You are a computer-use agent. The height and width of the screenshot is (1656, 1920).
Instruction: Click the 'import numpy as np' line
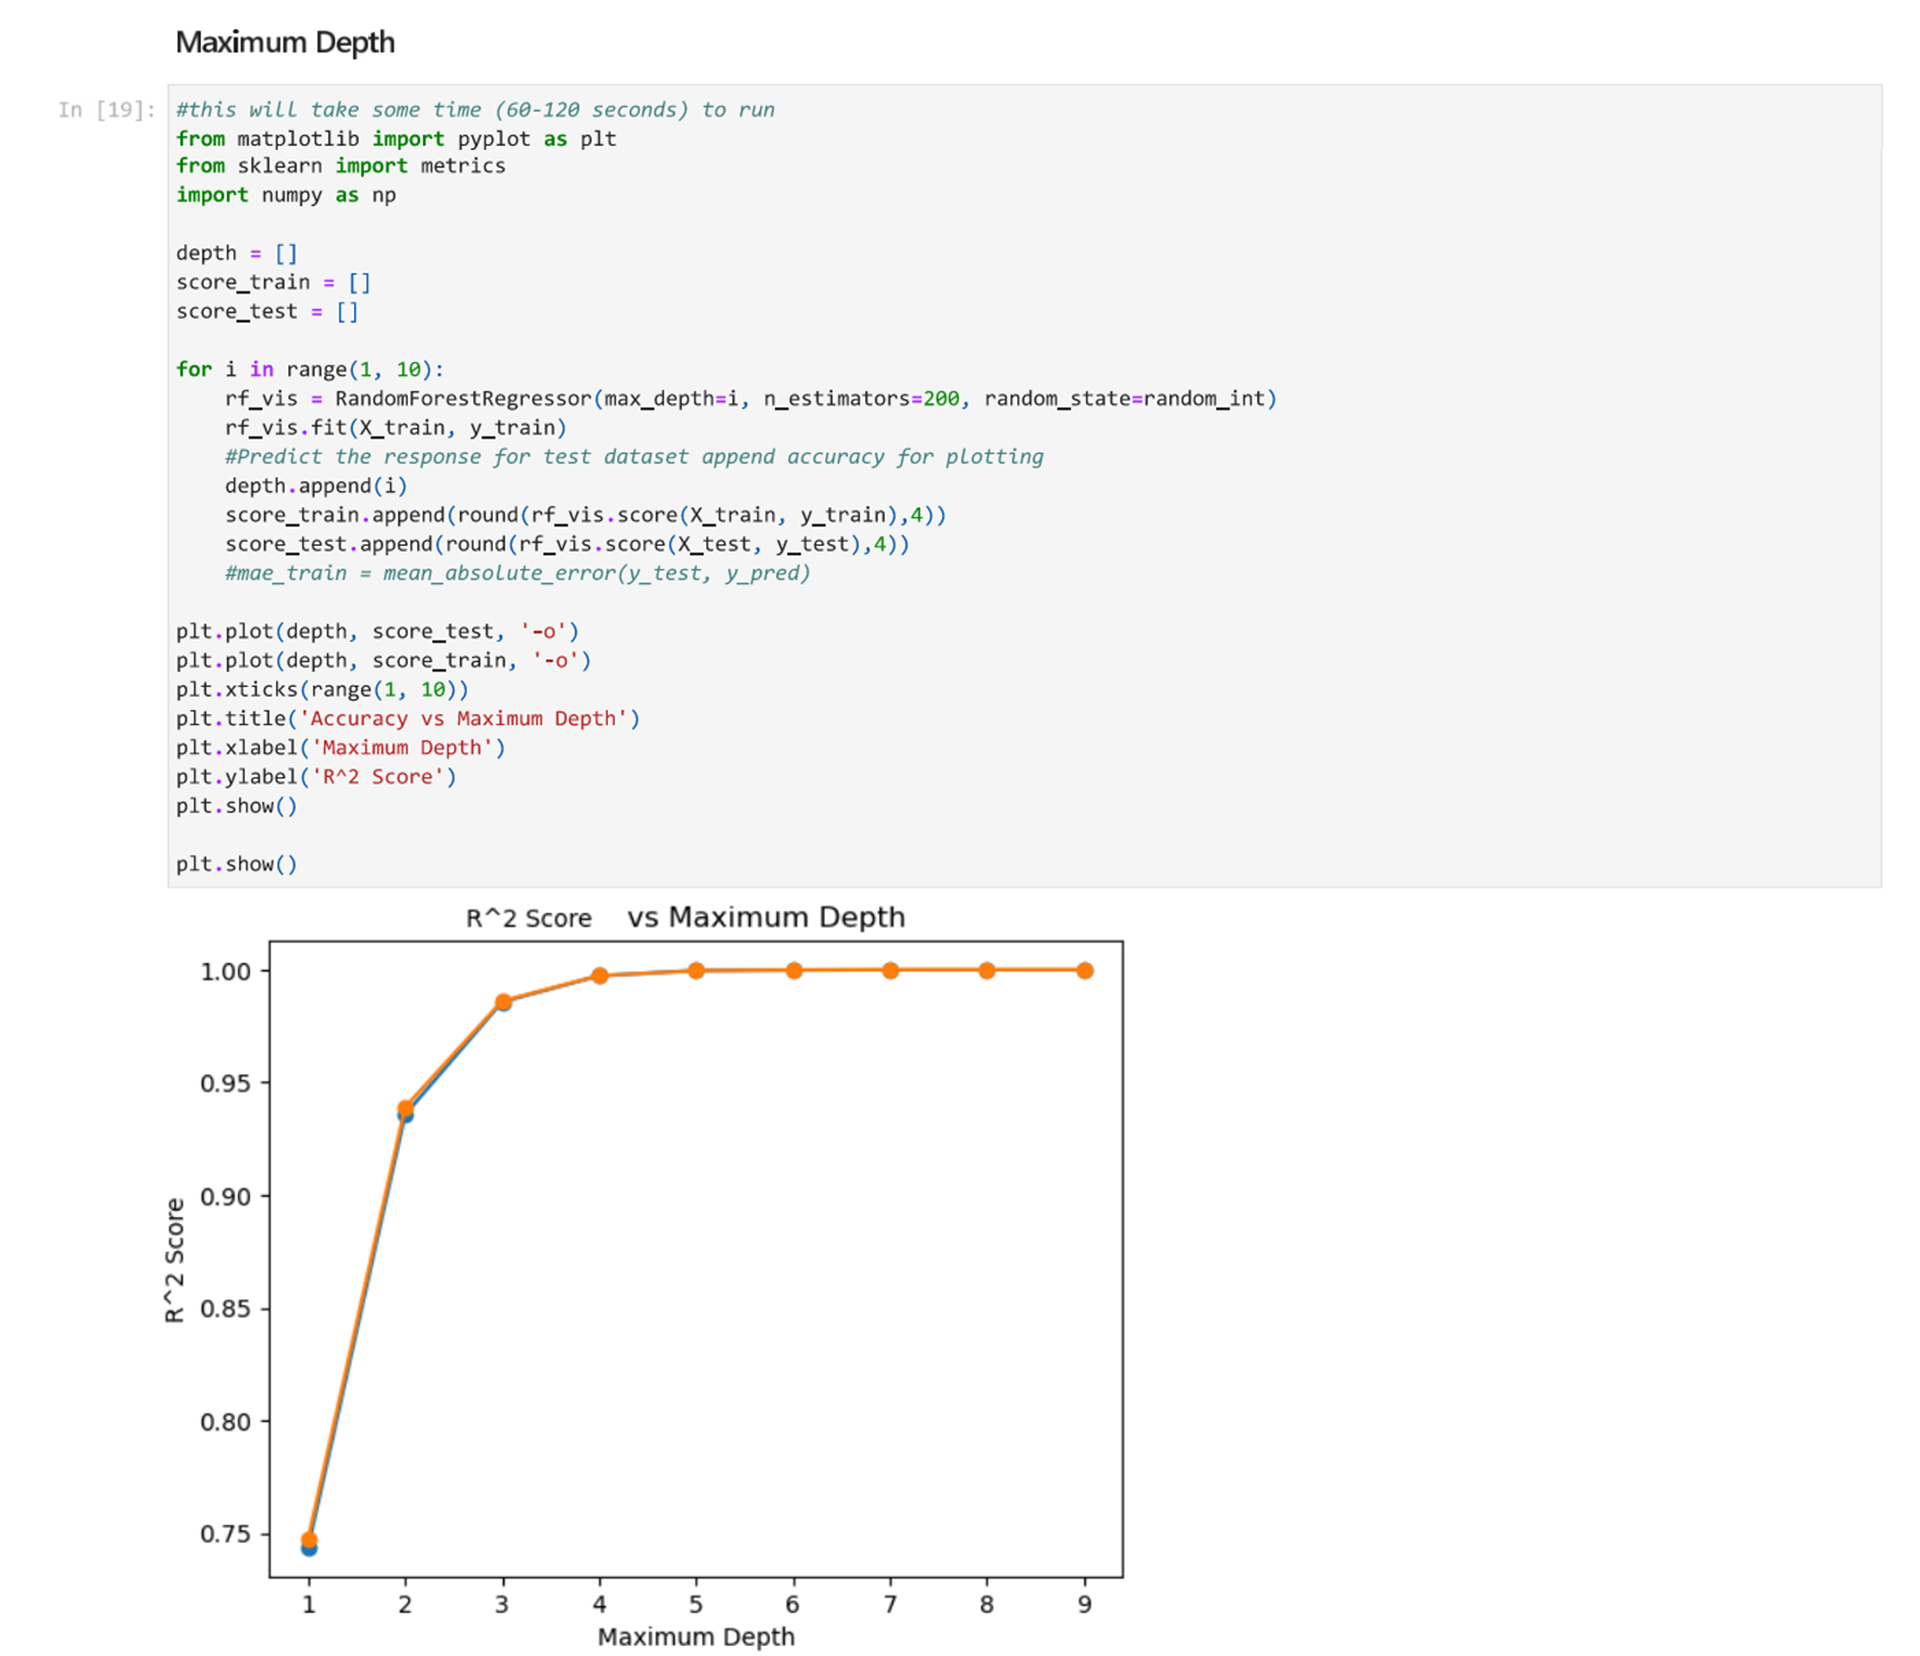pyautogui.click(x=286, y=195)
